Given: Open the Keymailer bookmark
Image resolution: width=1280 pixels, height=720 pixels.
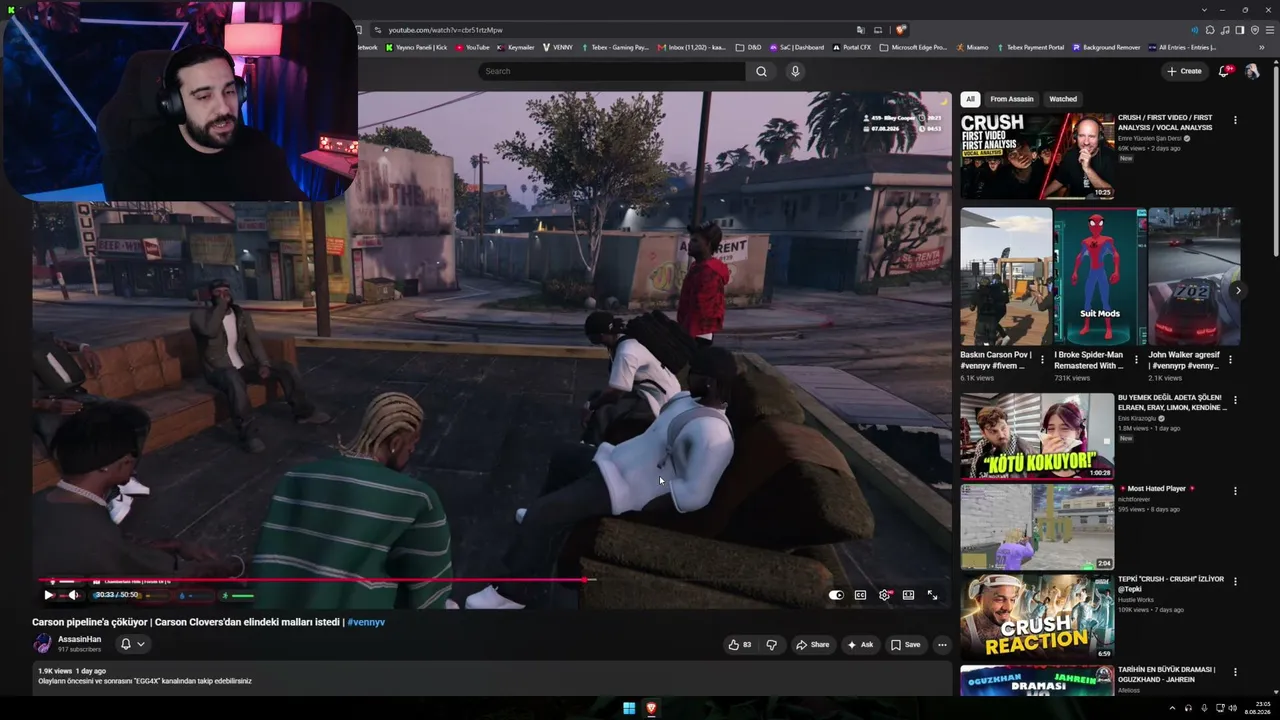Looking at the screenshot, I should point(515,47).
